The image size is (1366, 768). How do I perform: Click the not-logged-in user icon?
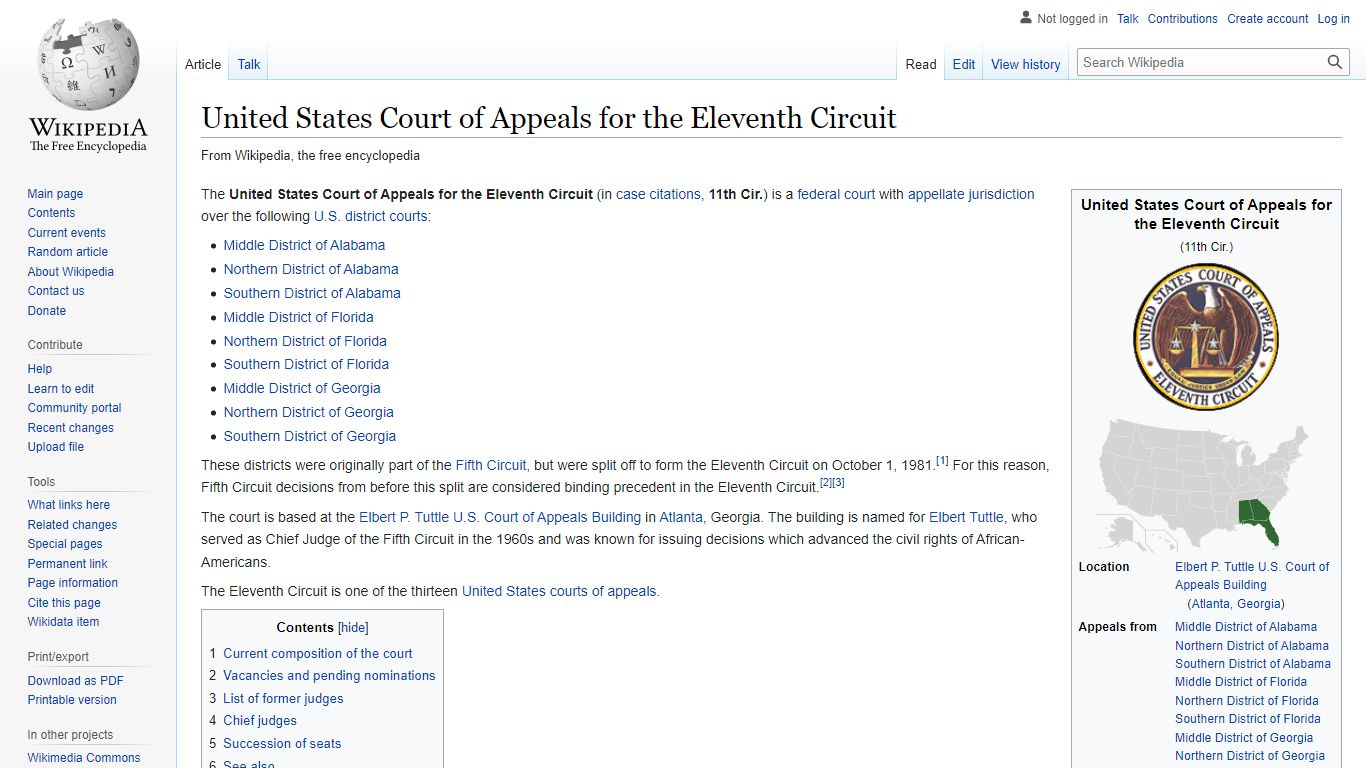point(1025,18)
